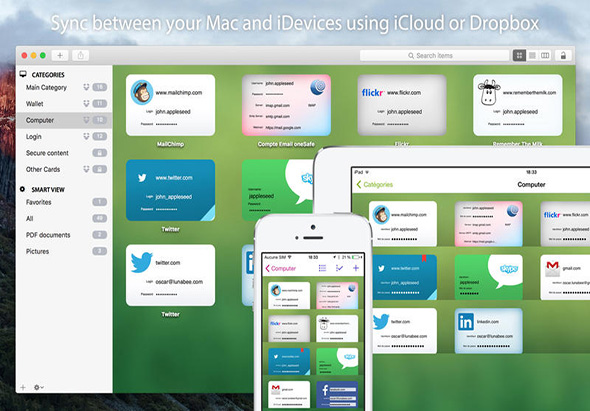Viewport: 590px width, 411px height.
Task: Open white Twitter card oscar@lunabee.com
Action: click(x=170, y=275)
